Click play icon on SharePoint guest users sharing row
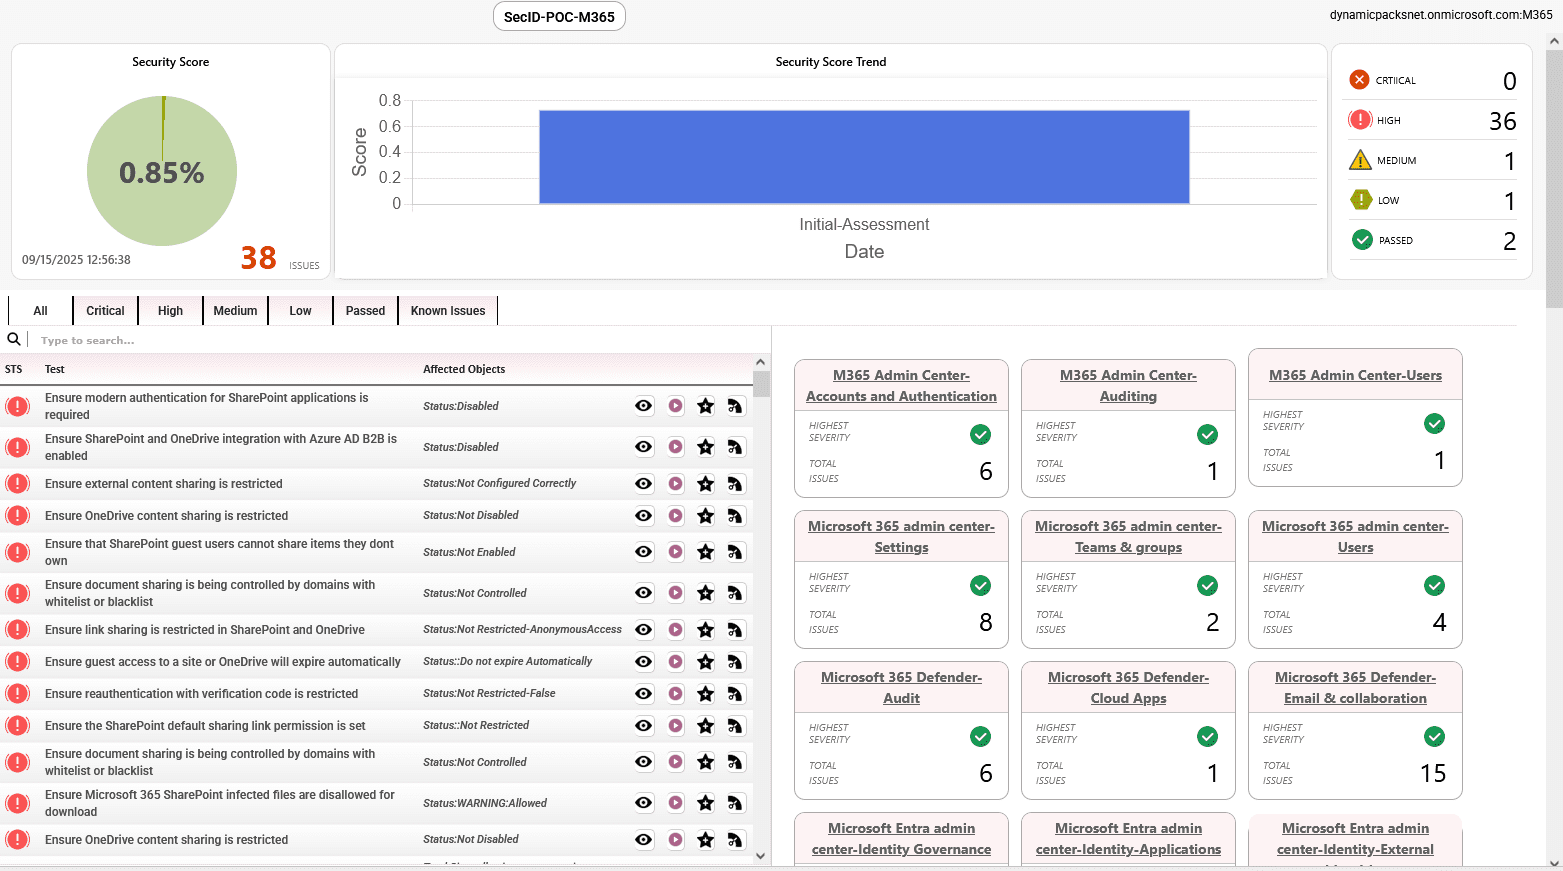 click(x=676, y=552)
